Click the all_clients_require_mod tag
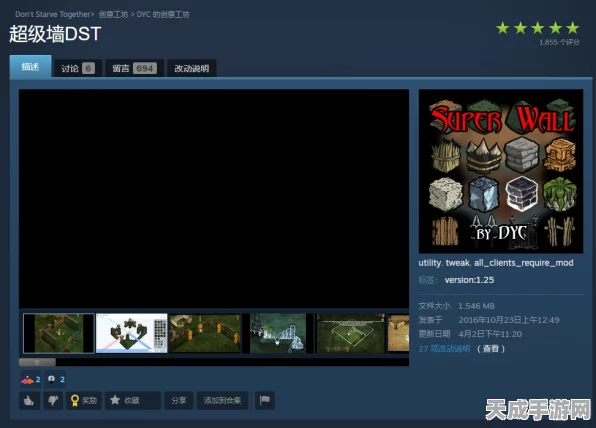The image size is (596, 428). (524, 263)
